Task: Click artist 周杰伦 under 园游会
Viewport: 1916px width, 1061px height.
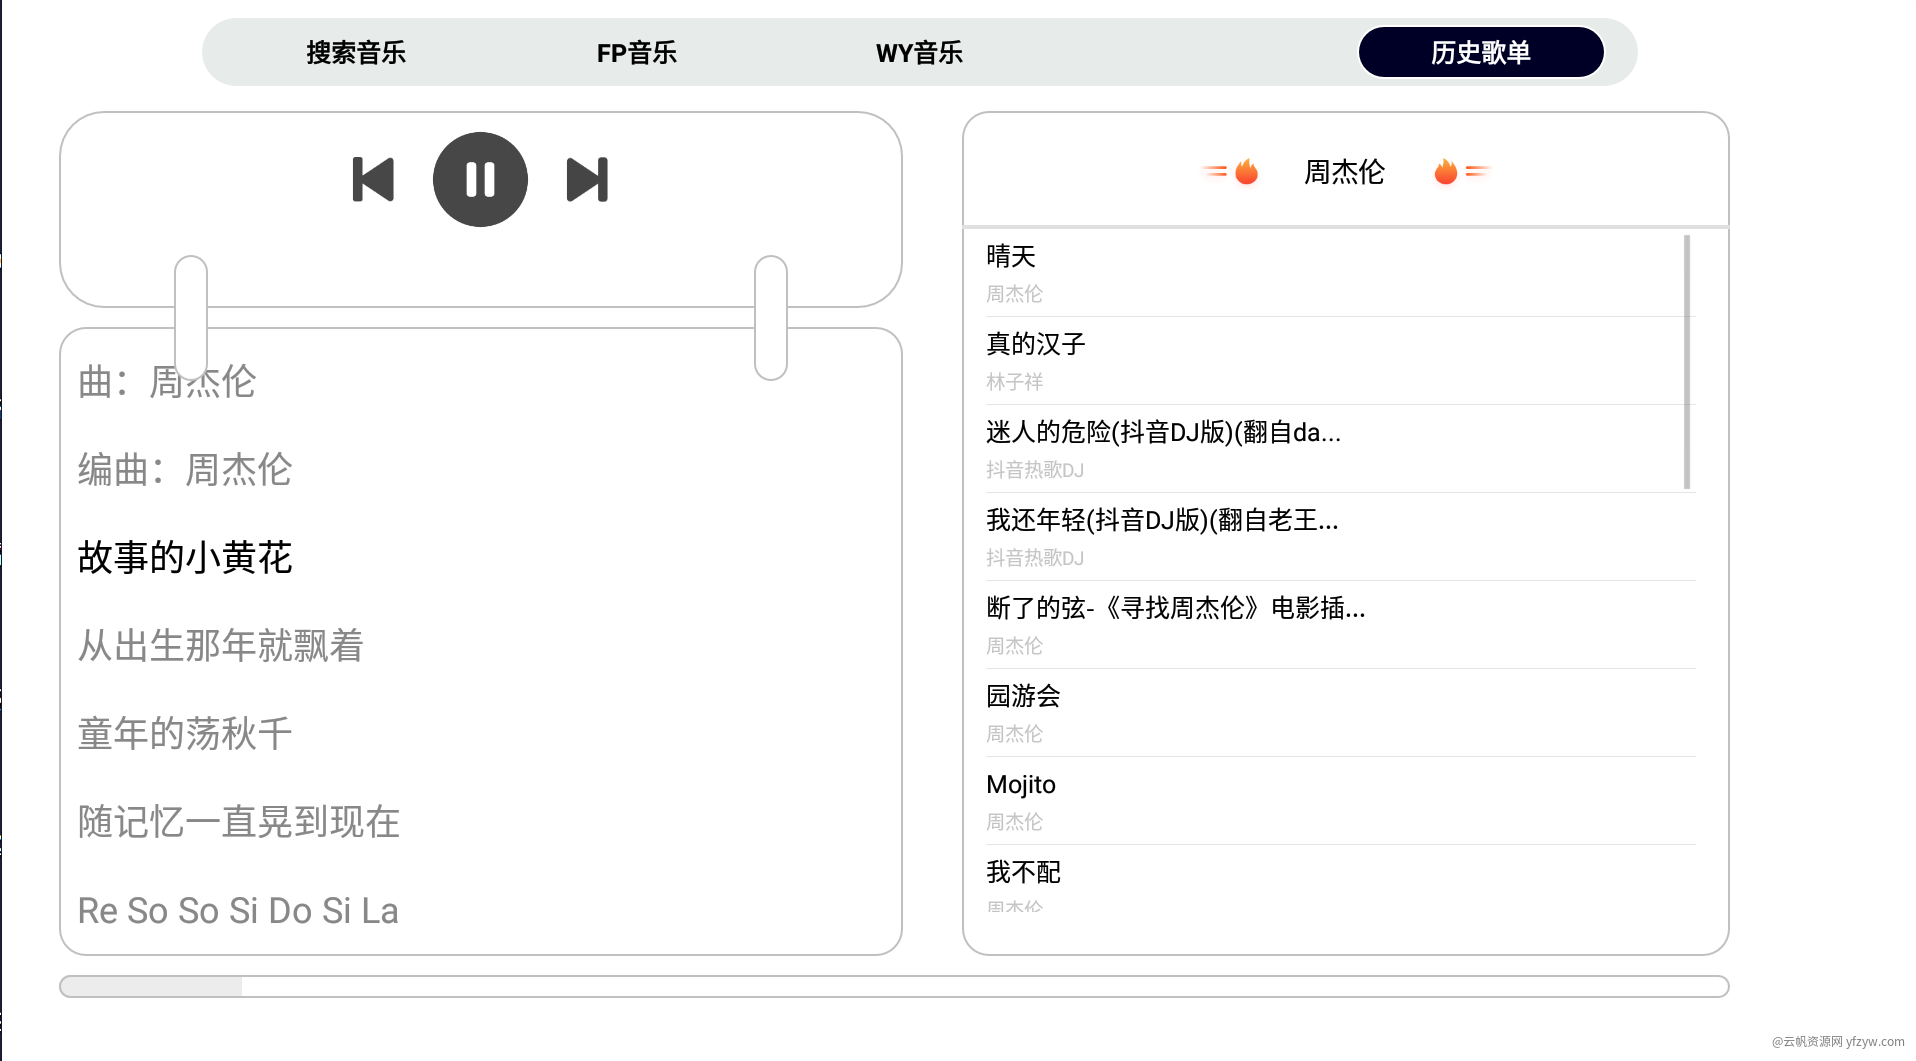Action: click(x=1014, y=734)
